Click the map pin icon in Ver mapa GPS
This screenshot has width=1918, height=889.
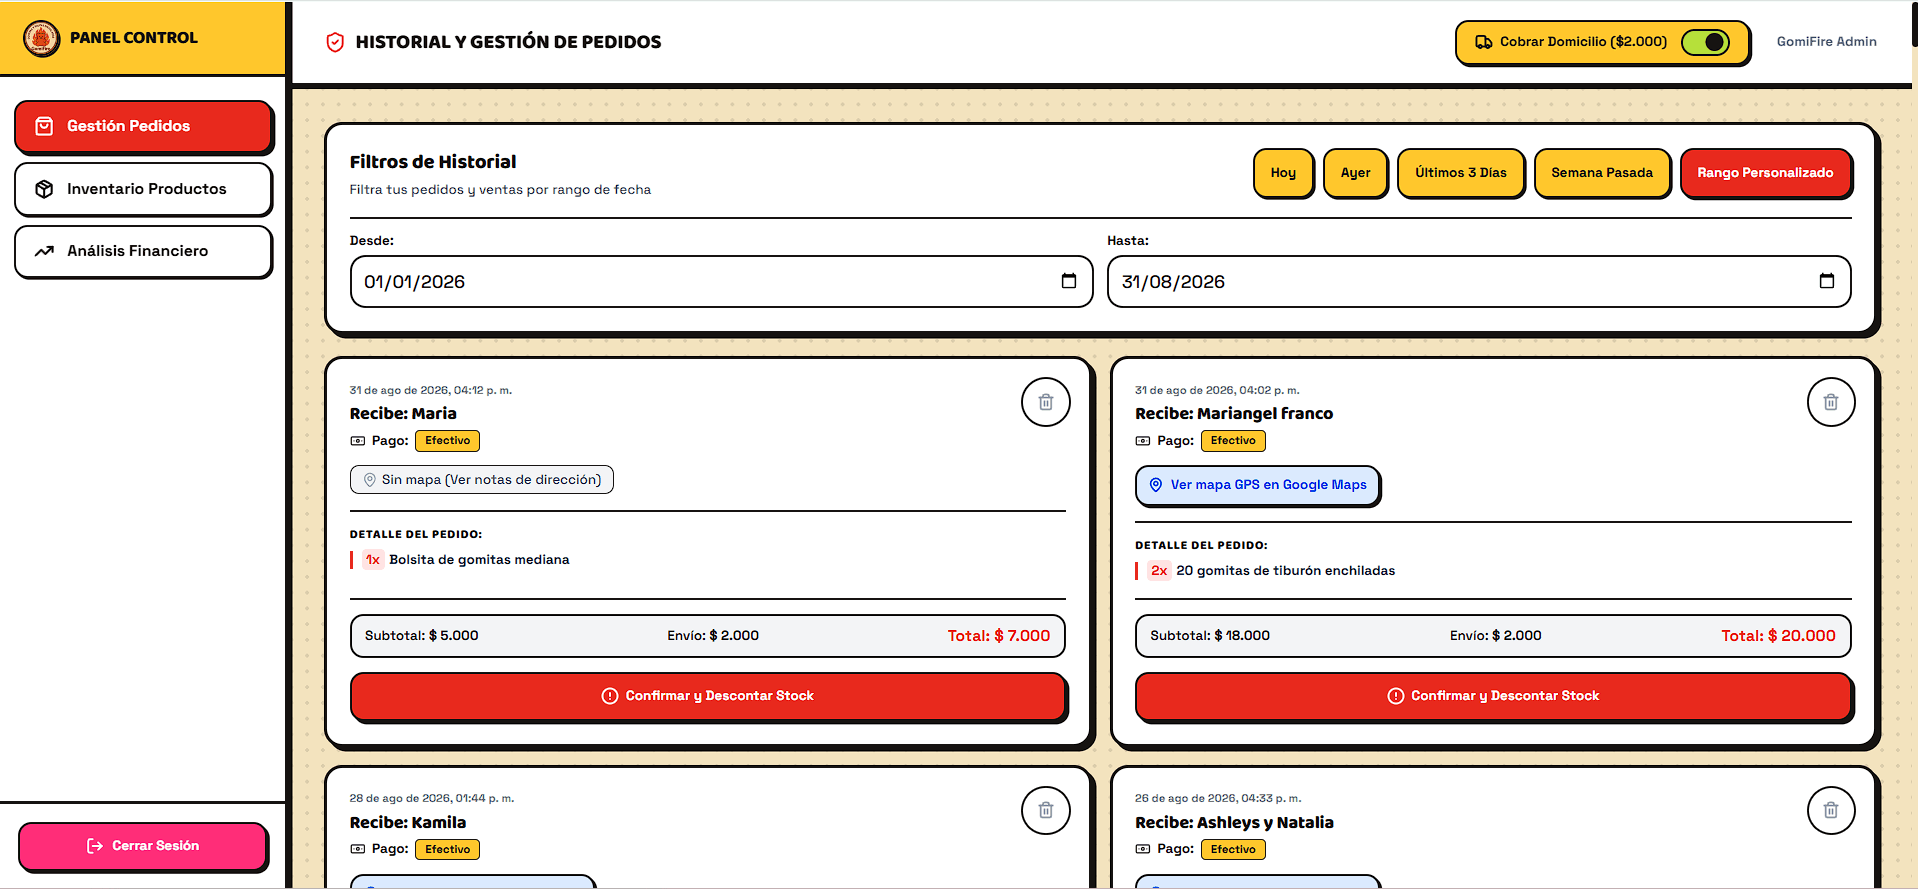(x=1155, y=485)
